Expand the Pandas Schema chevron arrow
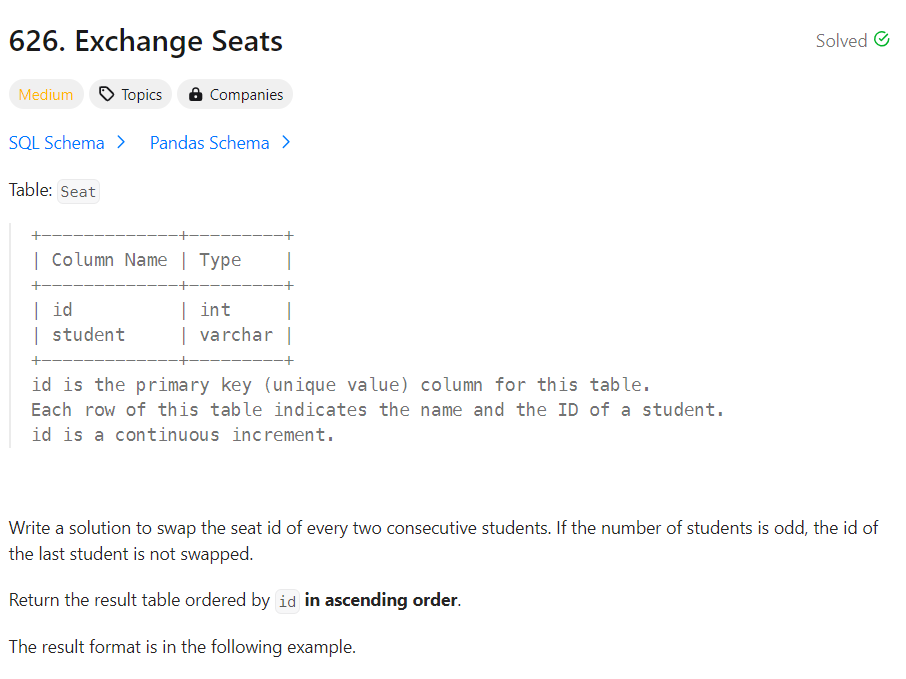 tap(286, 142)
